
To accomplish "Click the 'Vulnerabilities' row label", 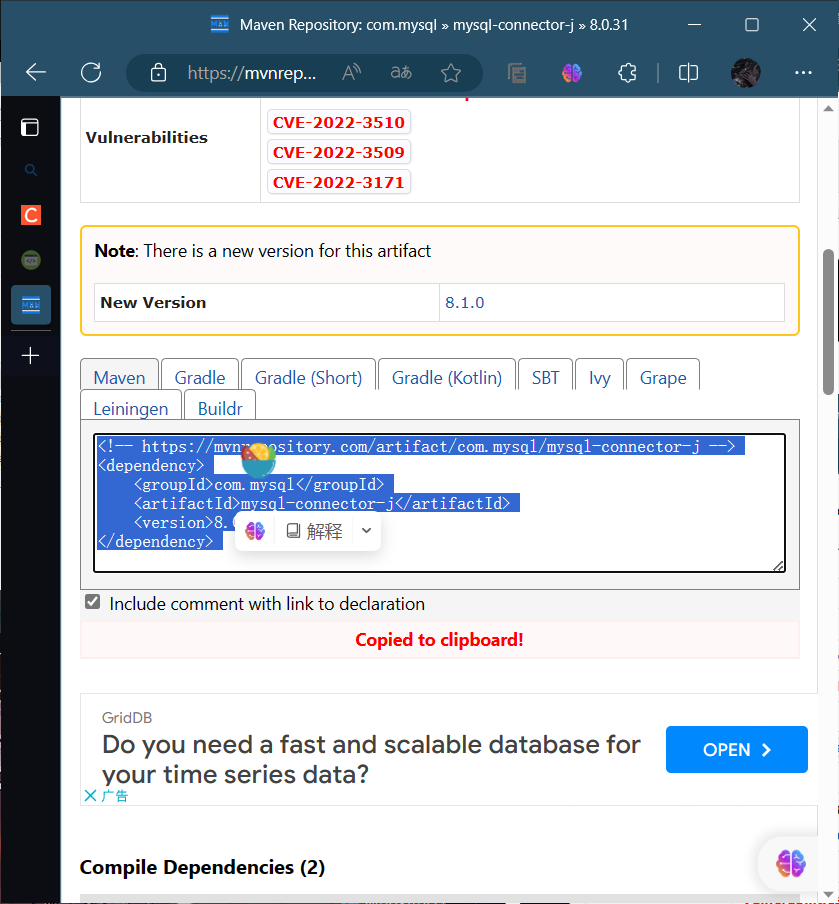I will 146,137.
